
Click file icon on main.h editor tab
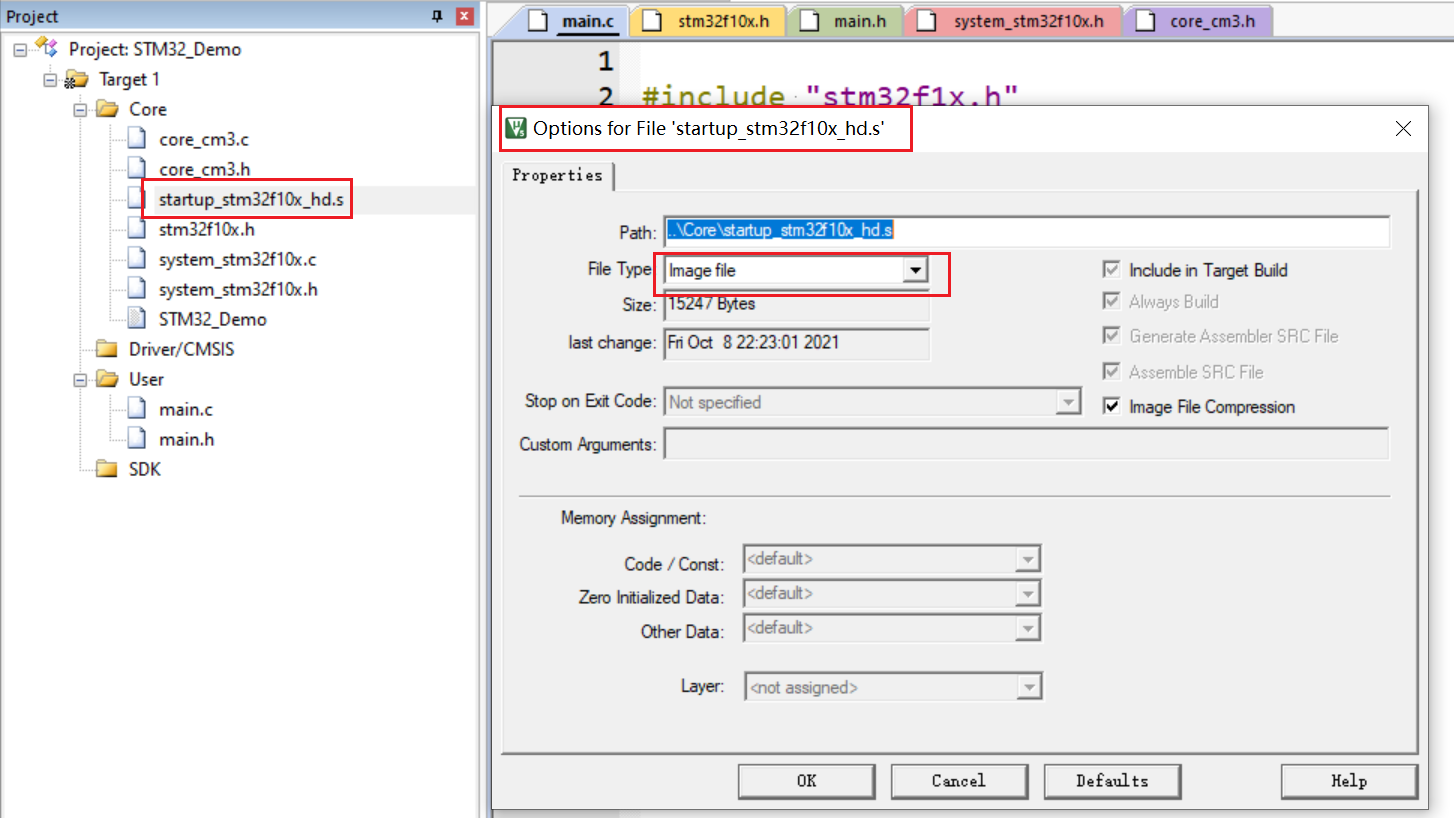[809, 21]
